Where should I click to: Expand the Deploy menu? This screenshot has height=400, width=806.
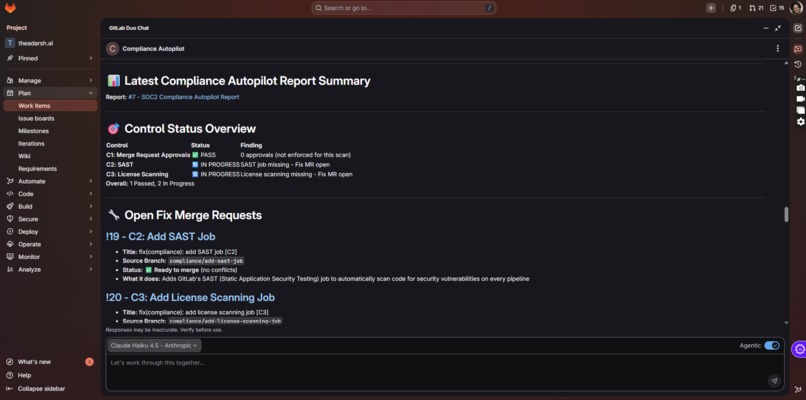click(x=49, y=231)
